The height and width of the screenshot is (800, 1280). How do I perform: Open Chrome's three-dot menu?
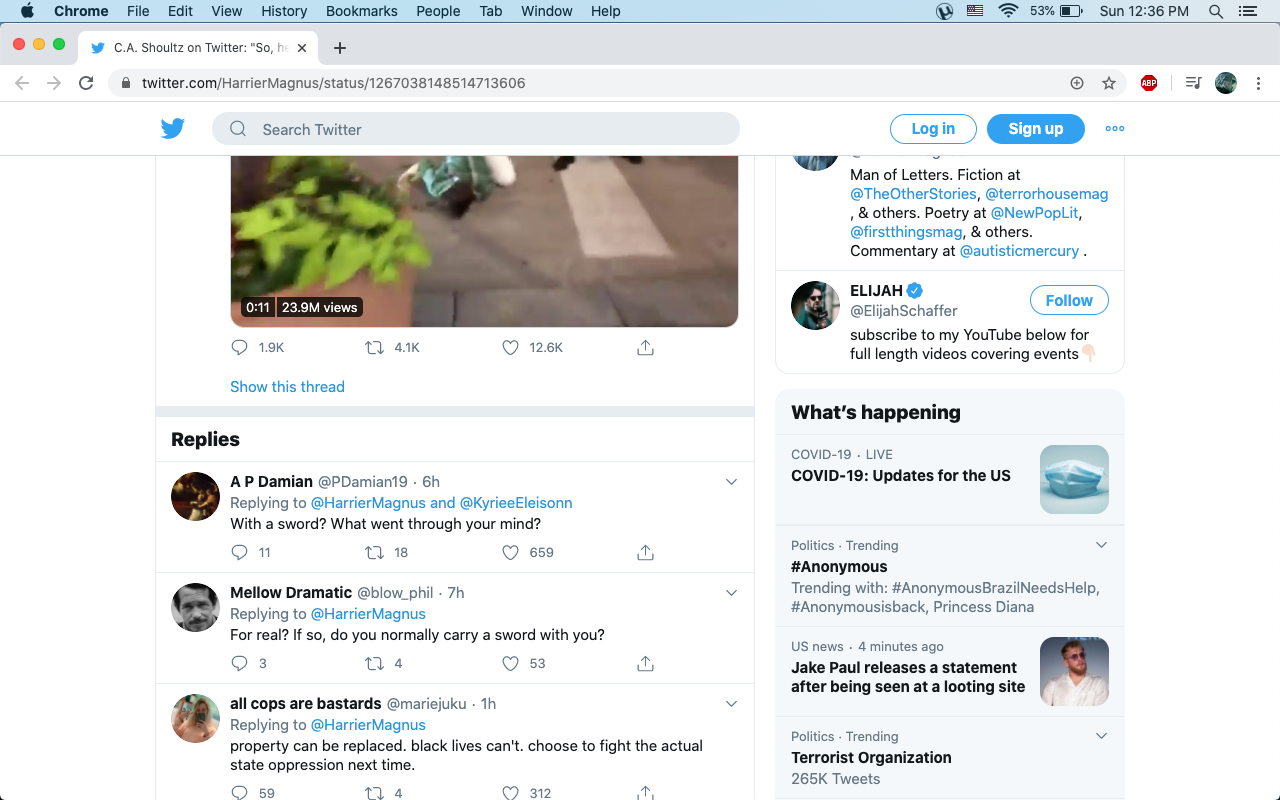tap(1258, 83)
